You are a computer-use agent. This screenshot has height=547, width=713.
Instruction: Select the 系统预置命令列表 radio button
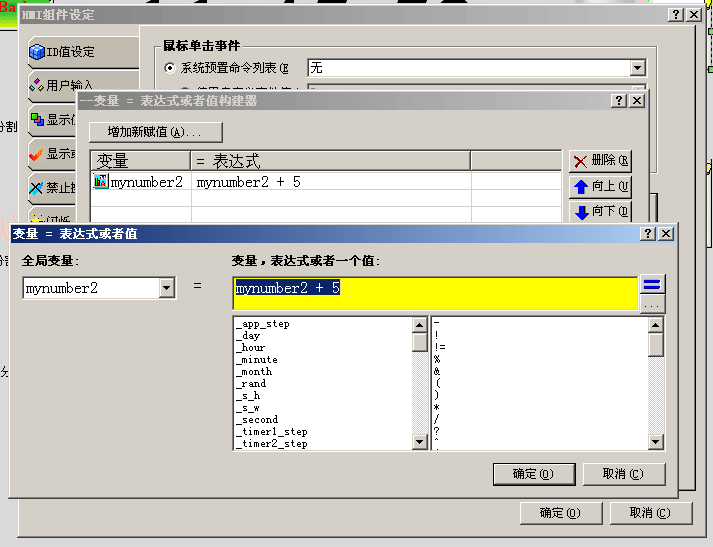170,68
